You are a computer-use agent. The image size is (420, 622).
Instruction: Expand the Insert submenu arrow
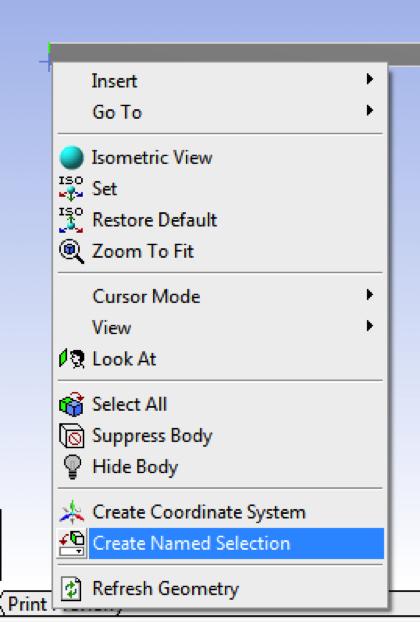[370, 79]
